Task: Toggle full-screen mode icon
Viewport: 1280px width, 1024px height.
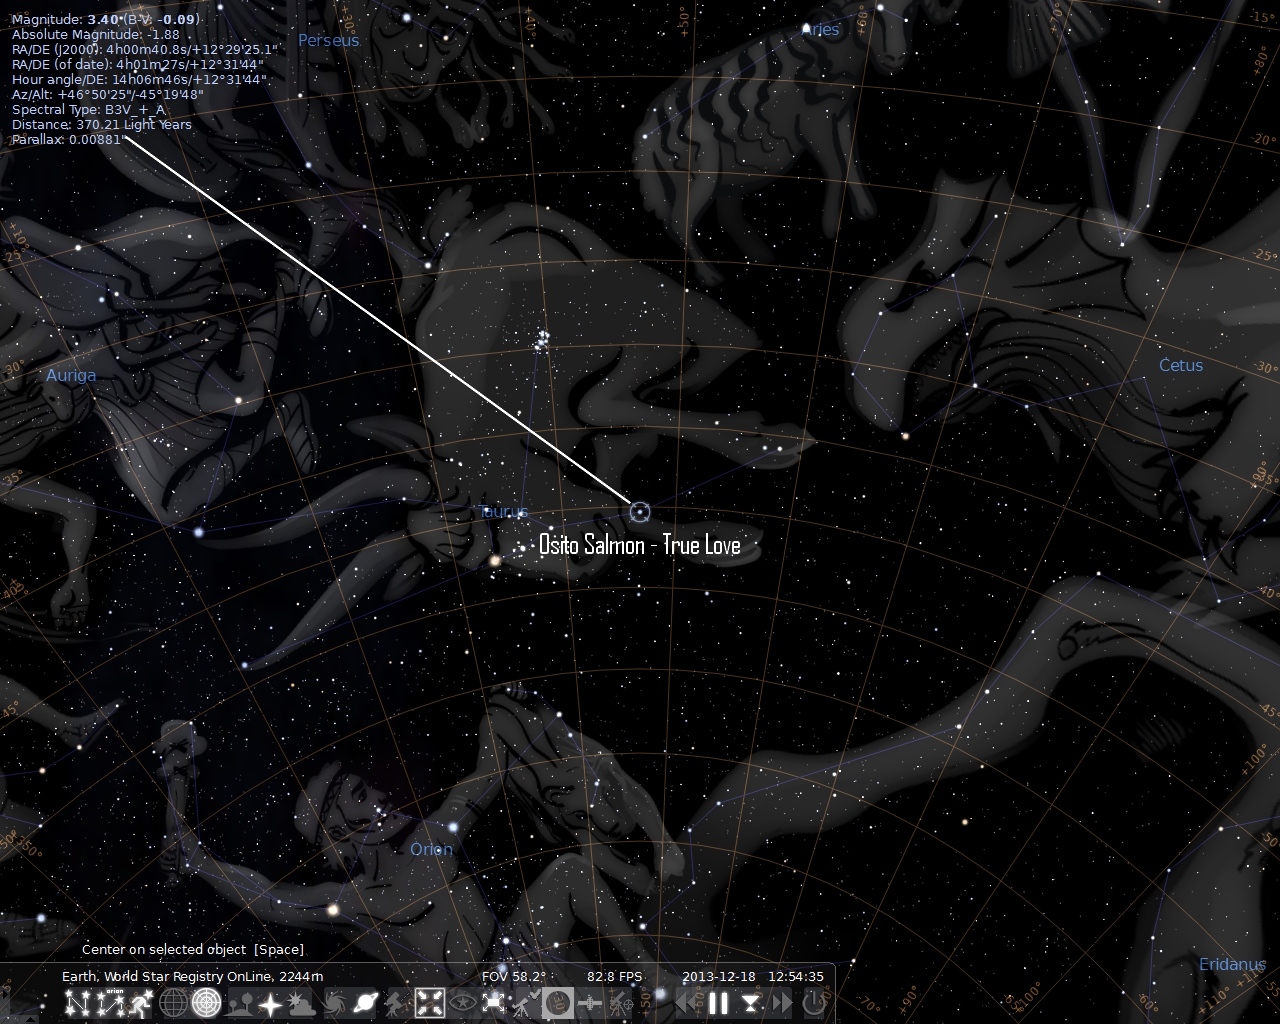Action: pyautogui.click(x=492, y=1003)
